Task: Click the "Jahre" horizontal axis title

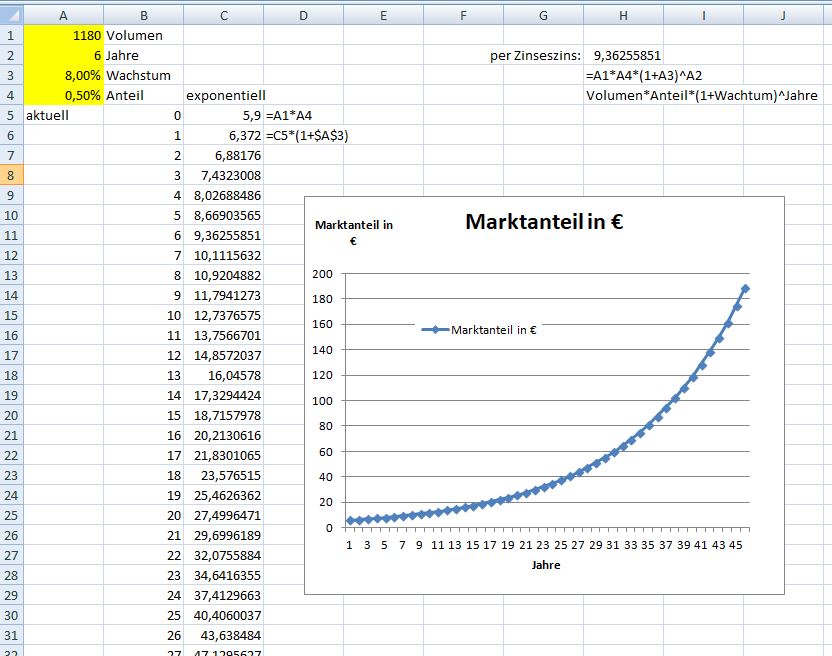Action: coord(545,565)
